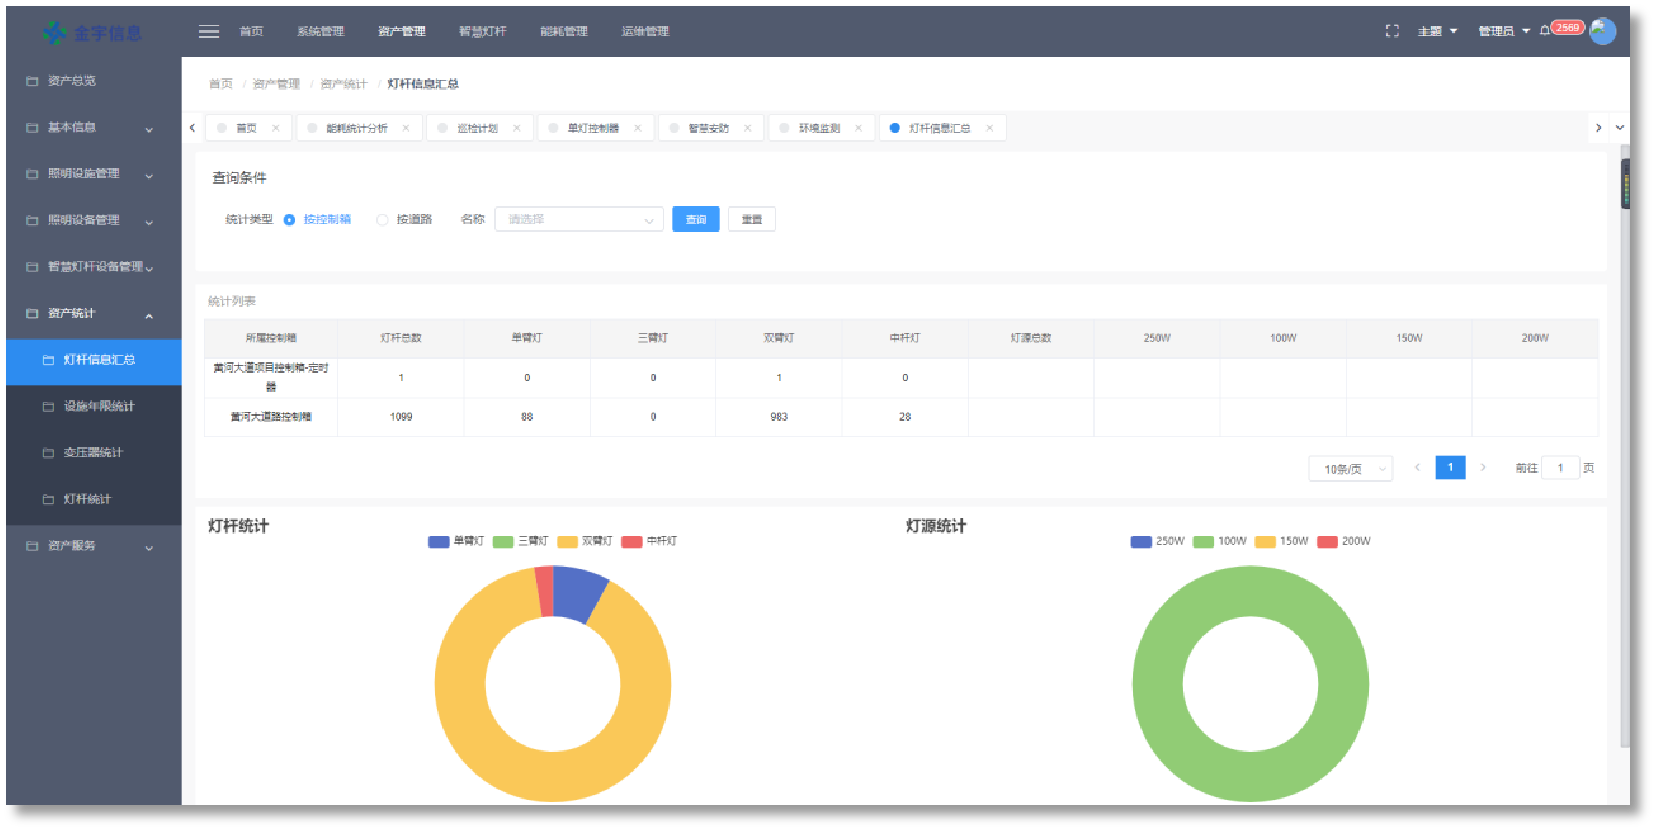Click the 金宇信息 logo
This screenshot has height=831, width=1656.
92,33
